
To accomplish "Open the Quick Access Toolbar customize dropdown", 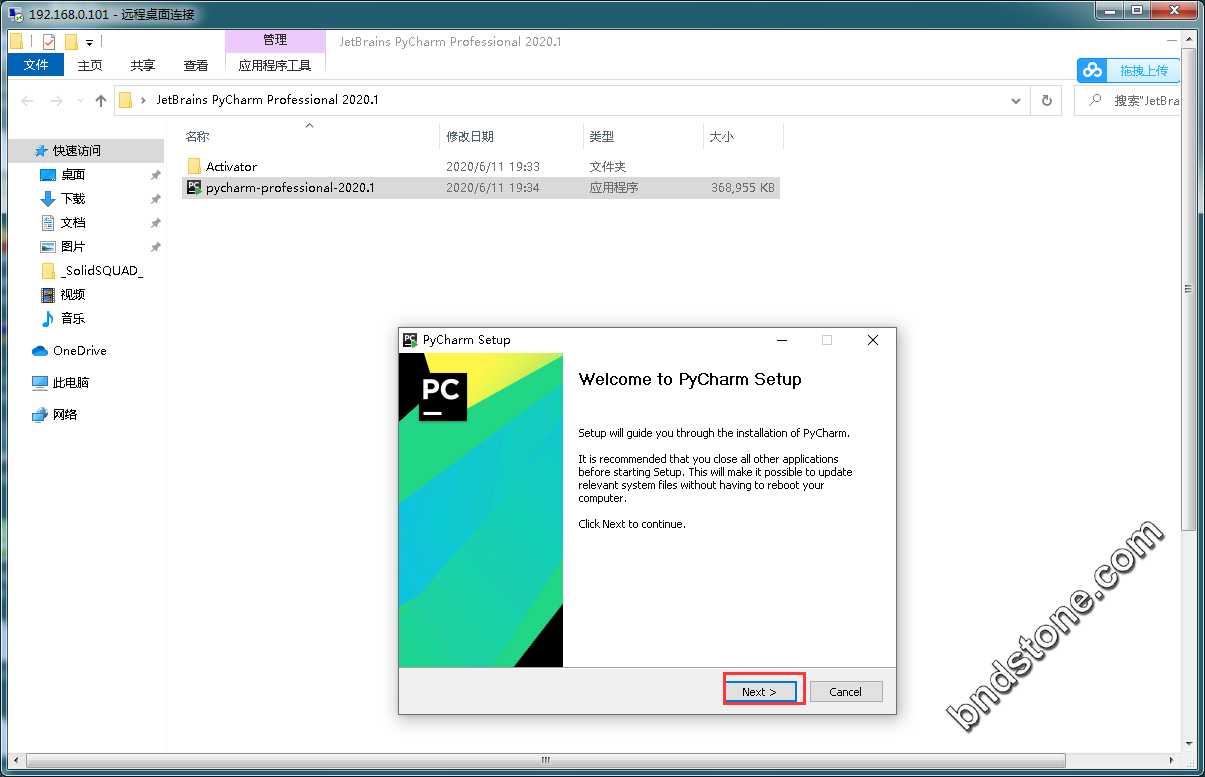I will [89, 43].
